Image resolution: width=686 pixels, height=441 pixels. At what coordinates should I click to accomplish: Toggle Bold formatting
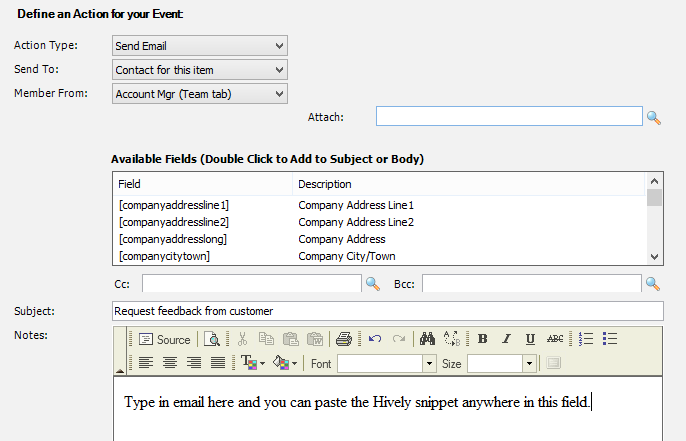click(x=482, y=339)
